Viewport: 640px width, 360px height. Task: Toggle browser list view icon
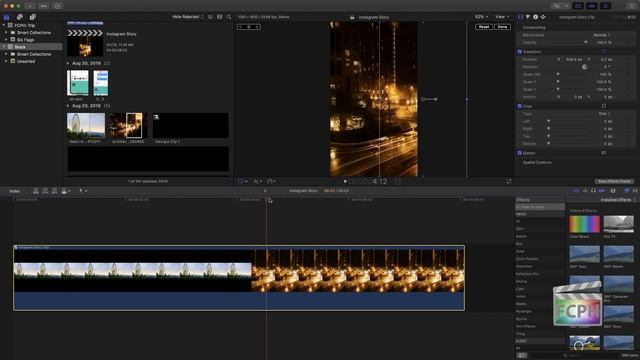coord(210,17)
